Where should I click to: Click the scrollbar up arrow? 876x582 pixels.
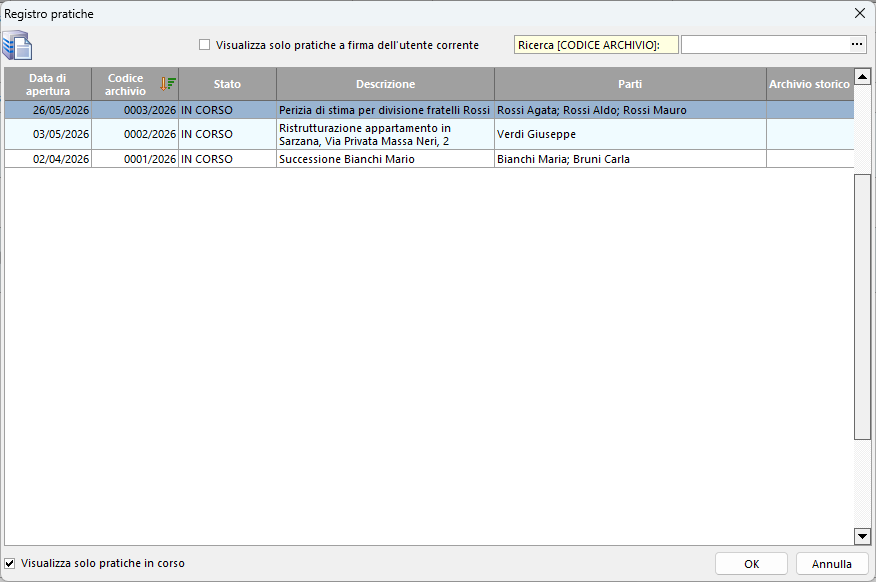(863, 77)
